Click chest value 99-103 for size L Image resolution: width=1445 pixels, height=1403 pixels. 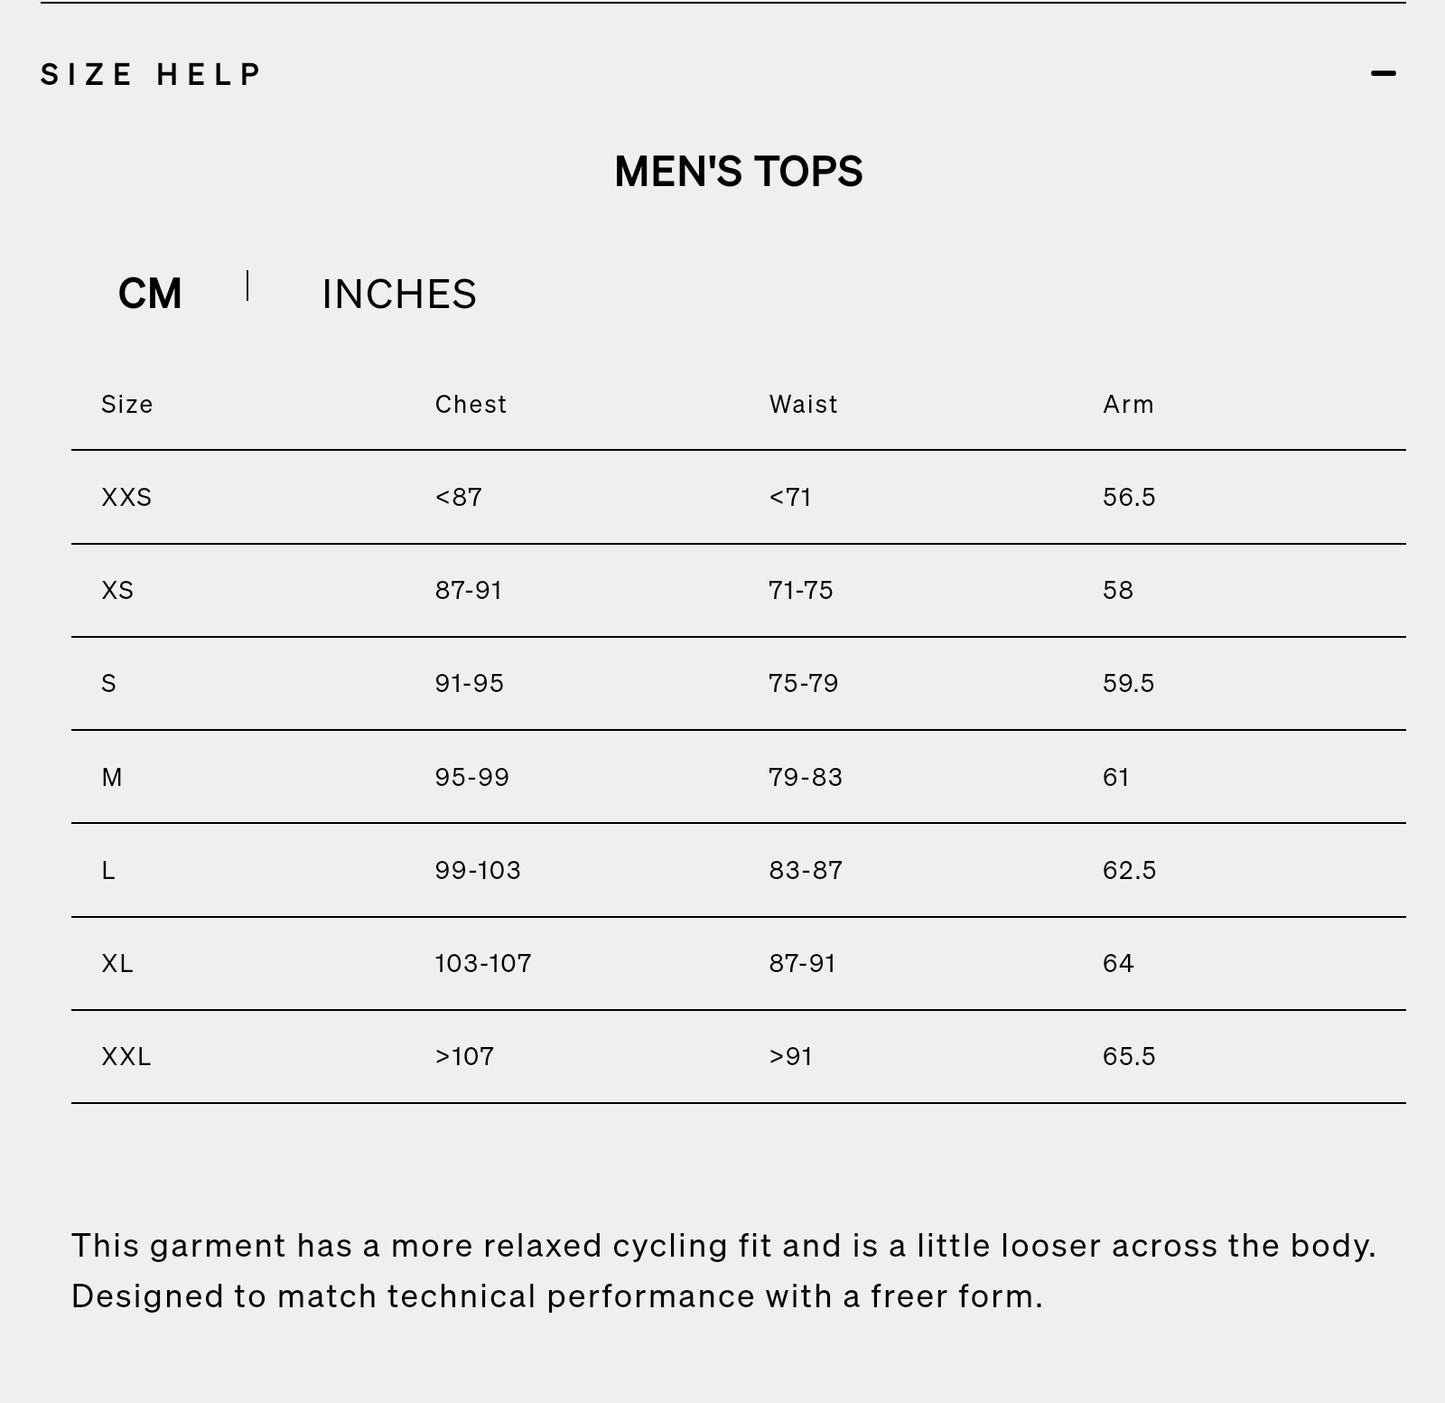[478, 871]
